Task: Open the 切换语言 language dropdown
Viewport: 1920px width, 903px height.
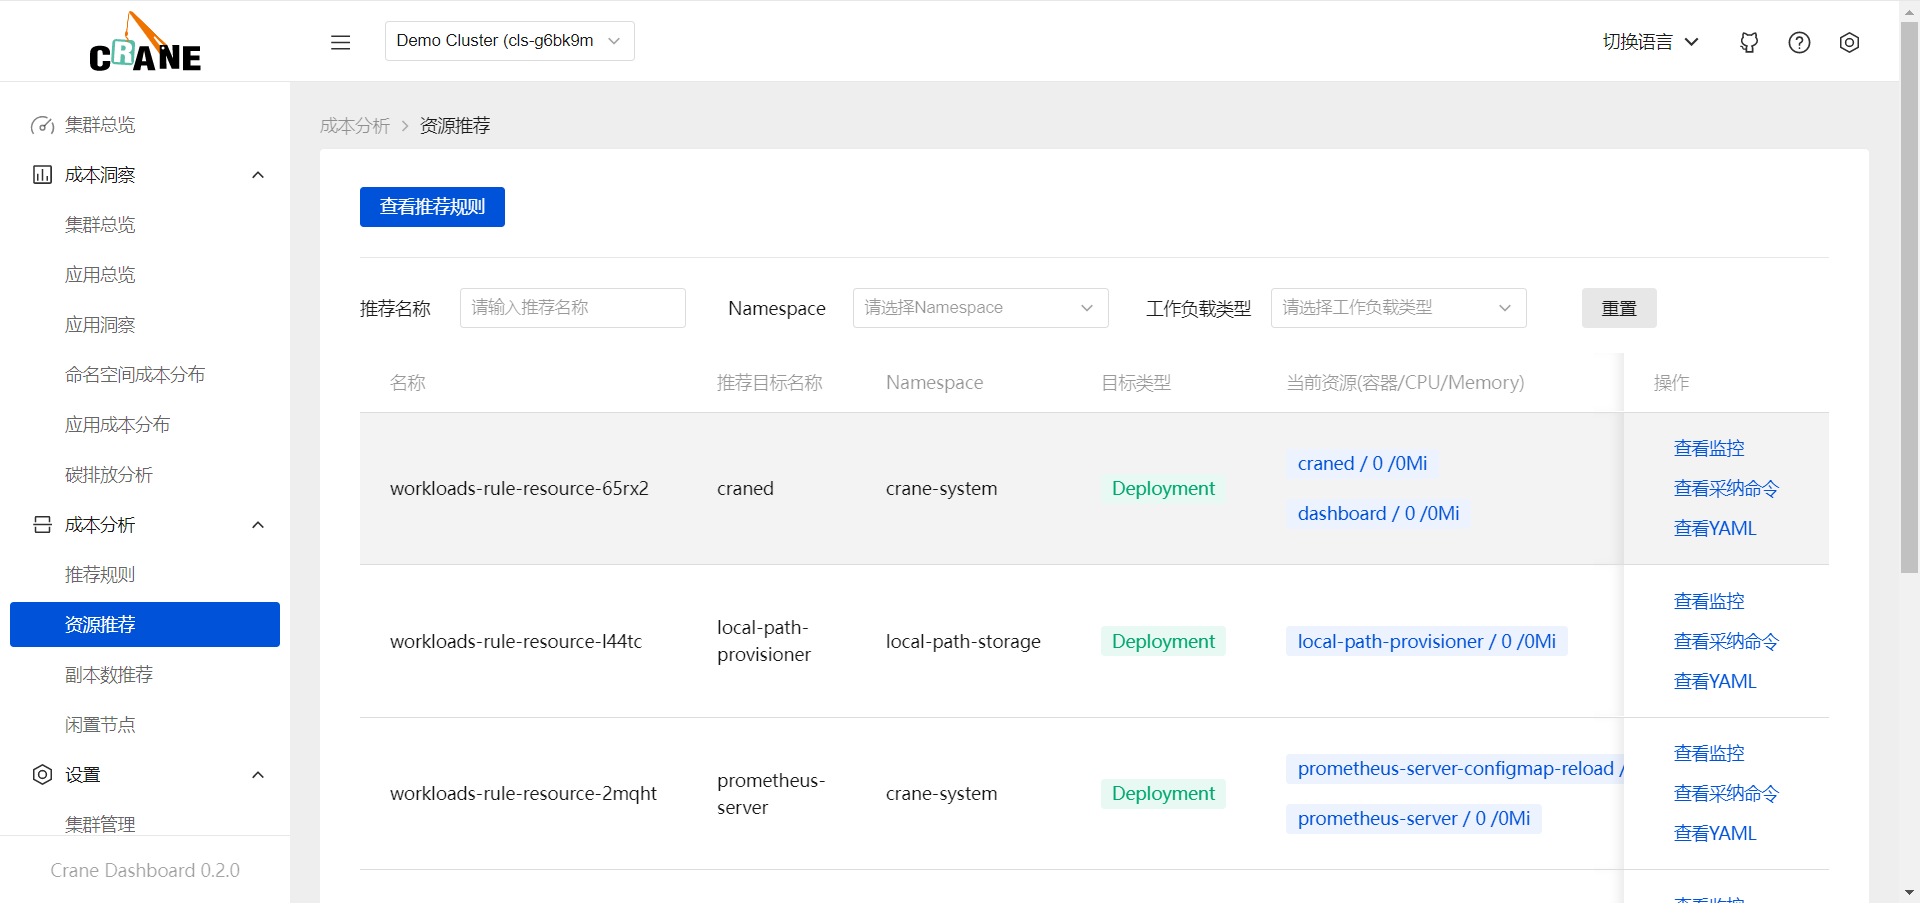Action: (1651, 42)
